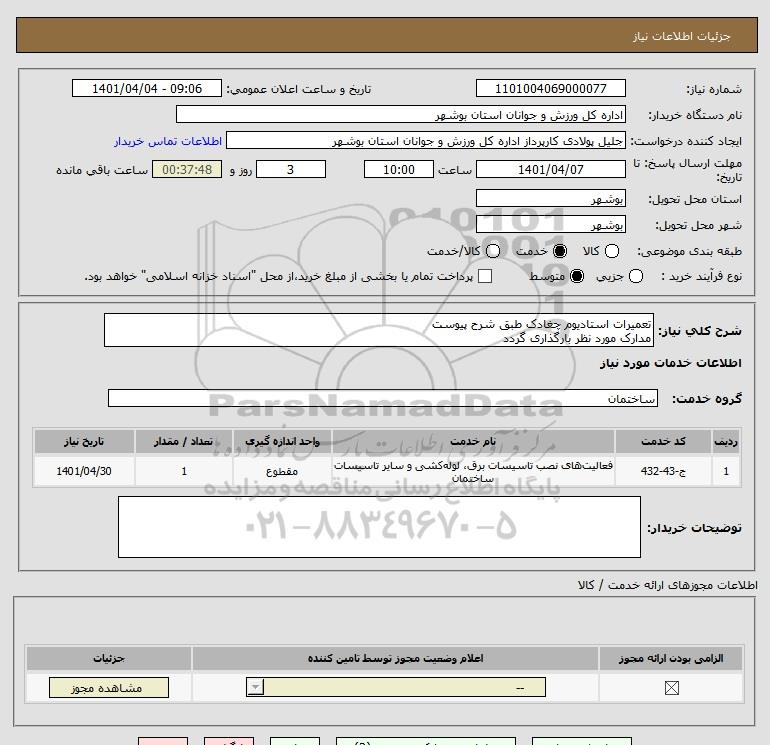Click the ردیف column header
This screenshot has width=770, height=745.
pyautogui.click(x=726, y=441)
